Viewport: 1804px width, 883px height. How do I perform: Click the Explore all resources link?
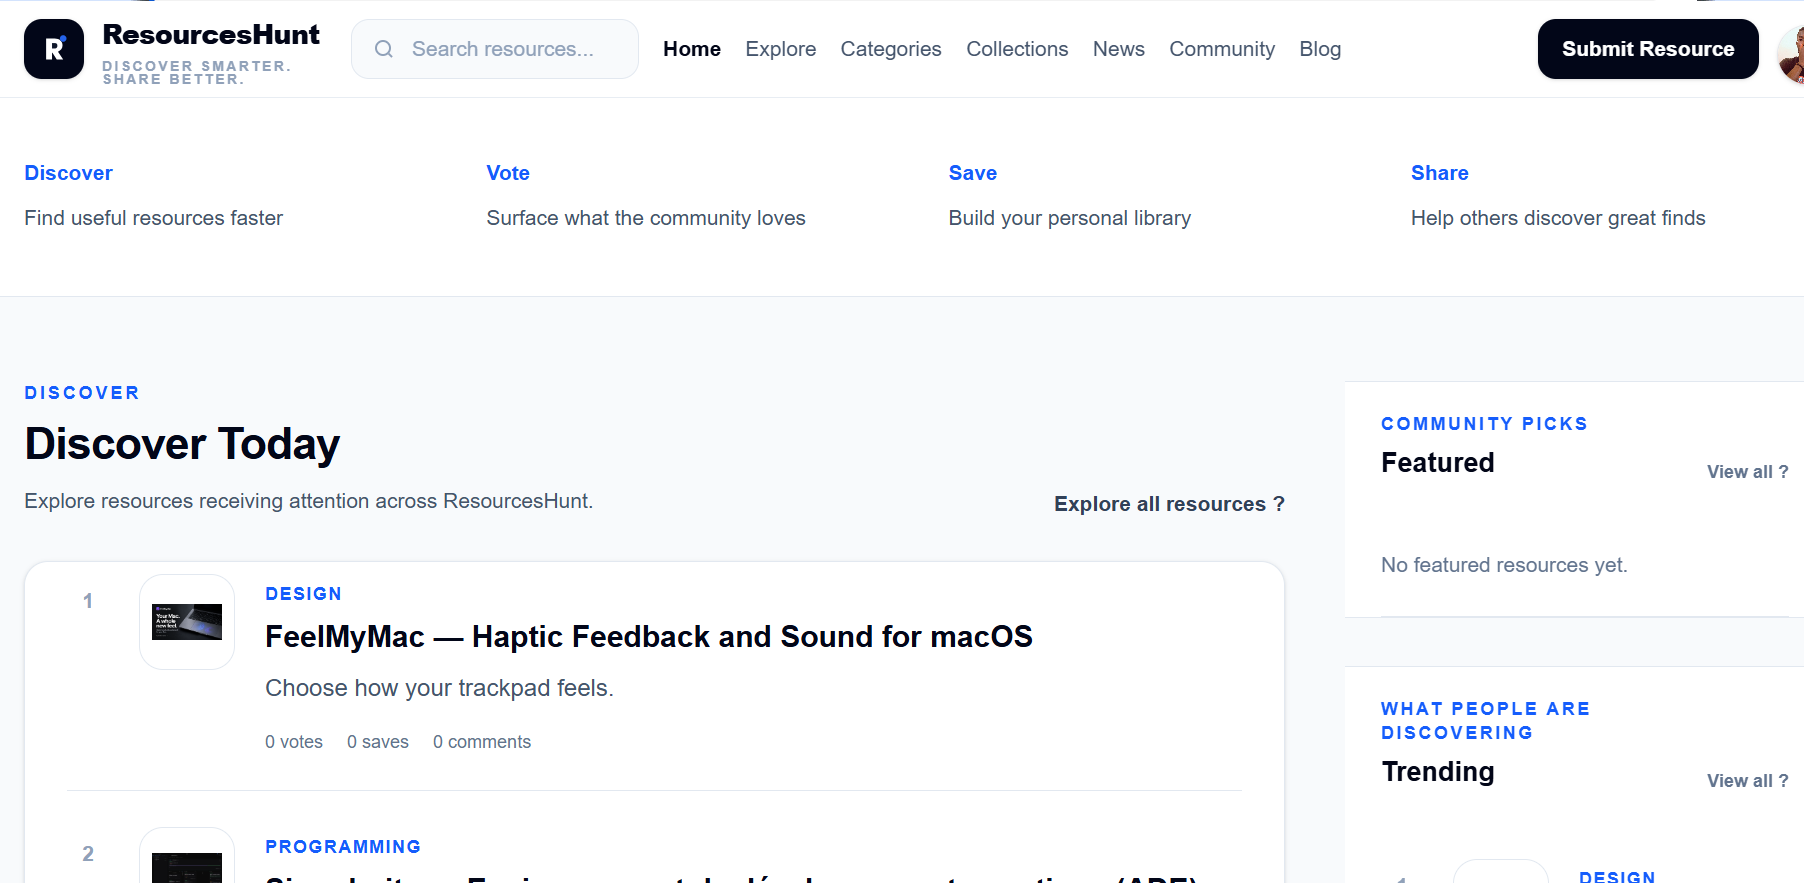tap(1169, 504)
